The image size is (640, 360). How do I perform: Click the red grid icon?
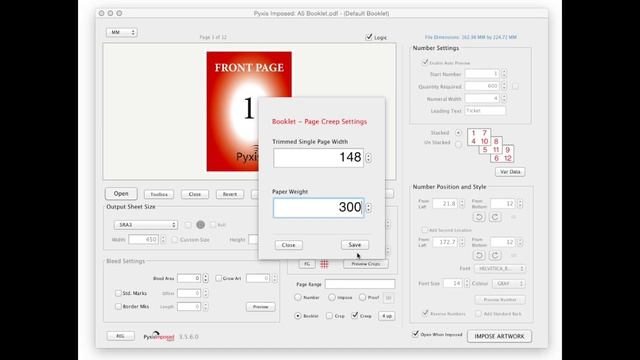tap(324, 264)
